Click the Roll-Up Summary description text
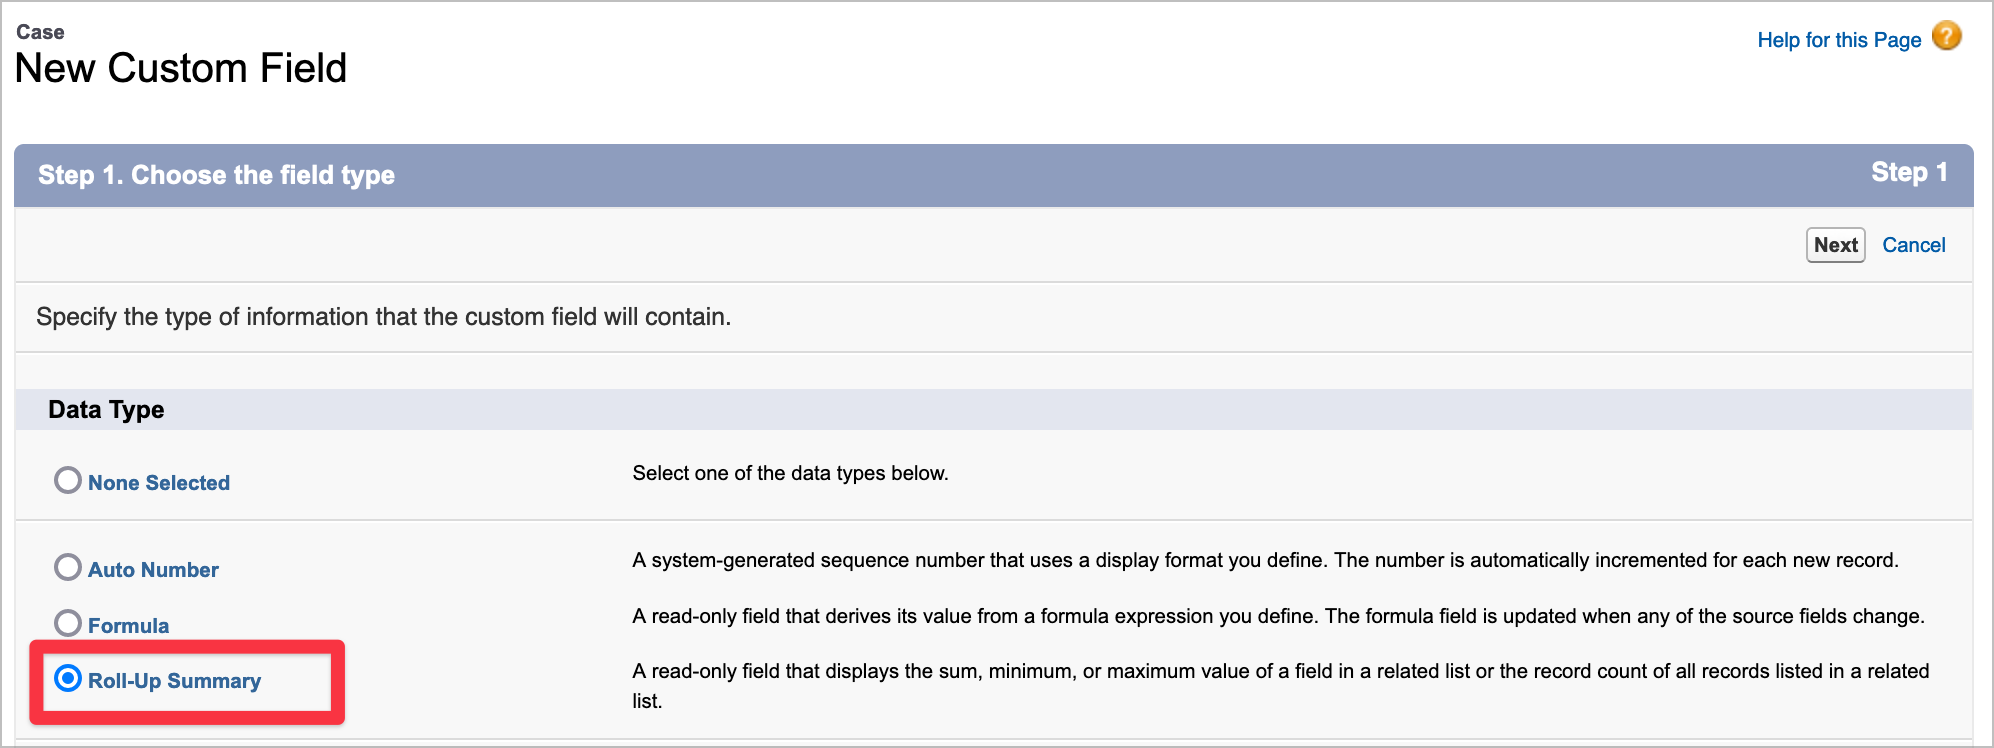1994x748 pixels. [1280, 672]
